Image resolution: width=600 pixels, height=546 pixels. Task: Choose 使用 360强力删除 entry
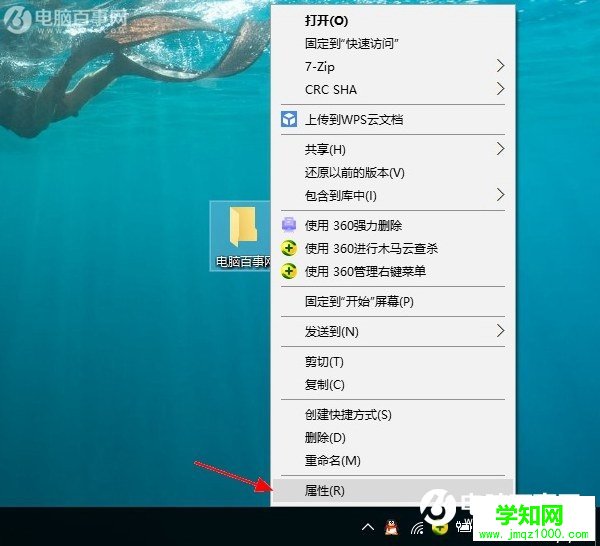point(393,225)
